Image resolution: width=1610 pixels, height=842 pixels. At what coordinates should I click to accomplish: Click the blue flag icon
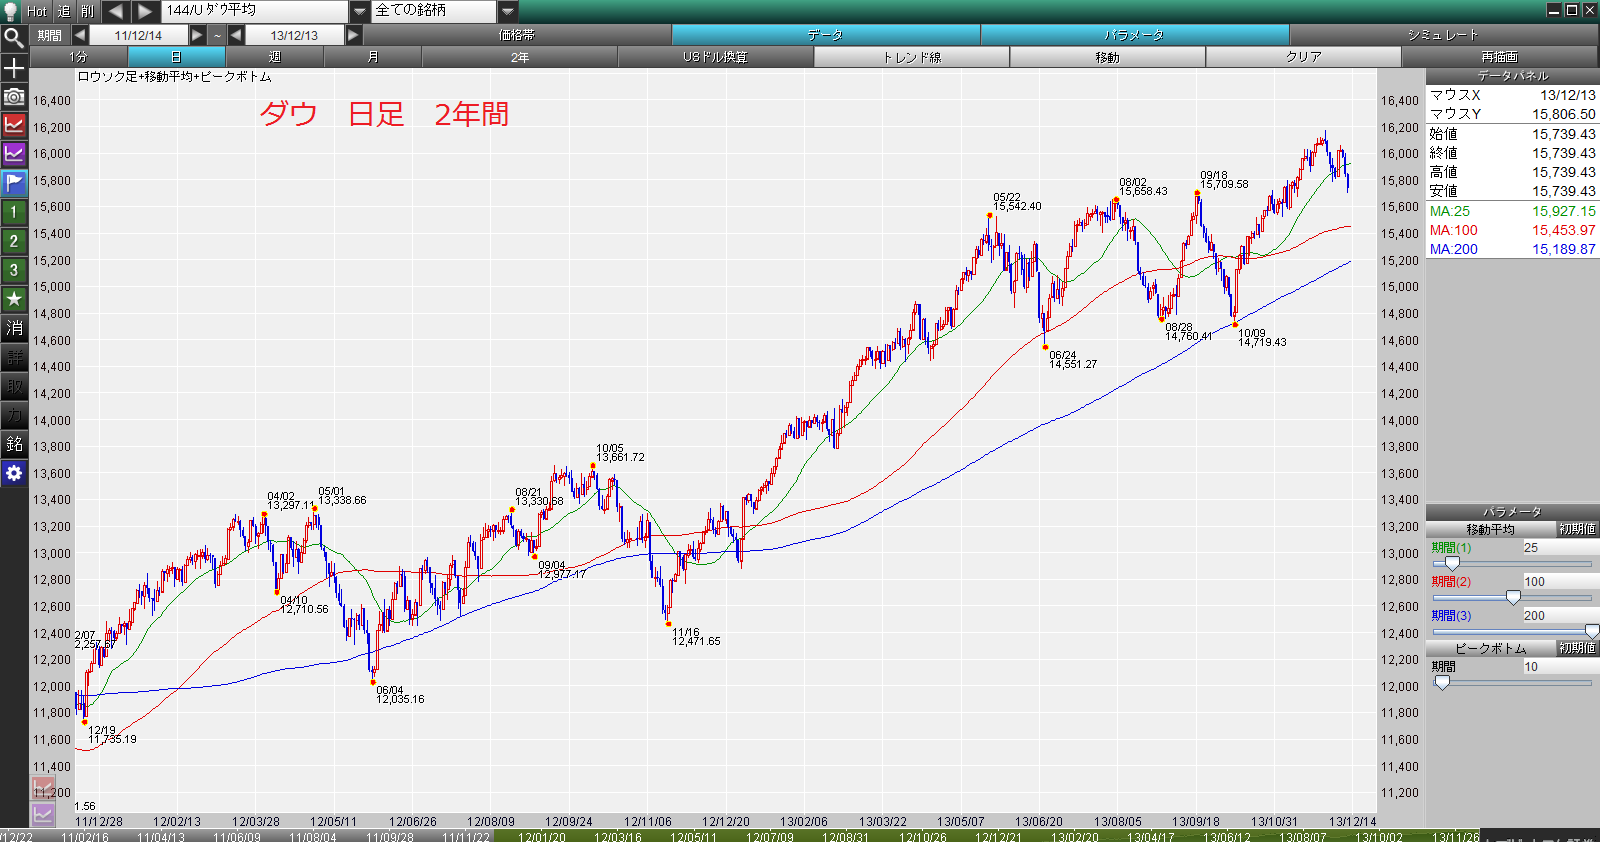click(x=14, y=183)
